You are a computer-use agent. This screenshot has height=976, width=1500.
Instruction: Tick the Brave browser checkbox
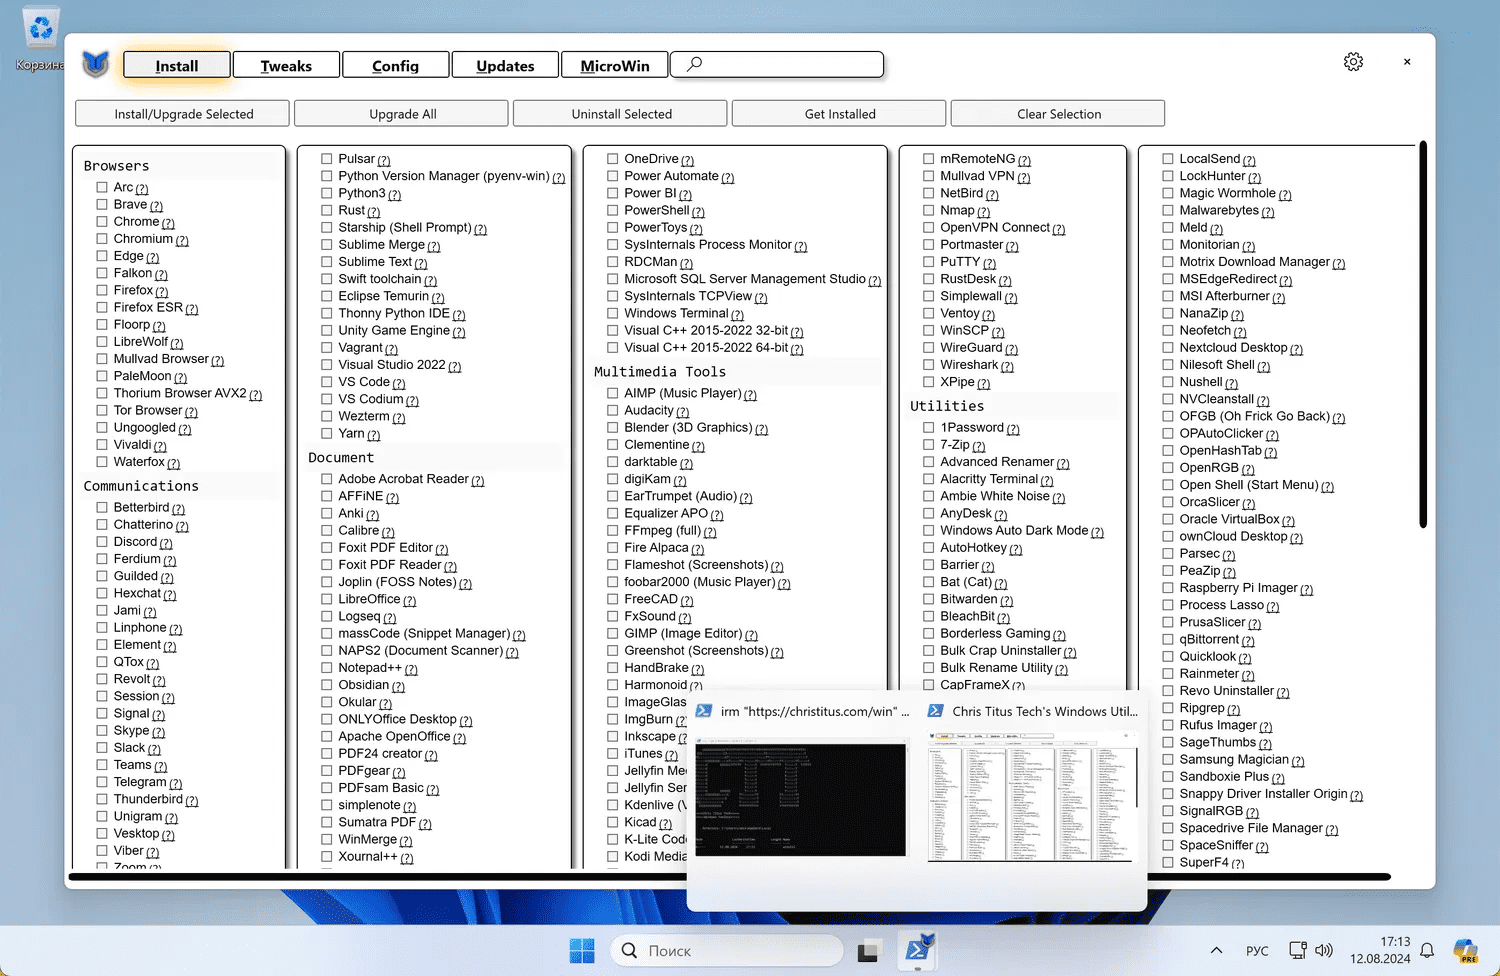pyautogui.click(x=102, y=204)
